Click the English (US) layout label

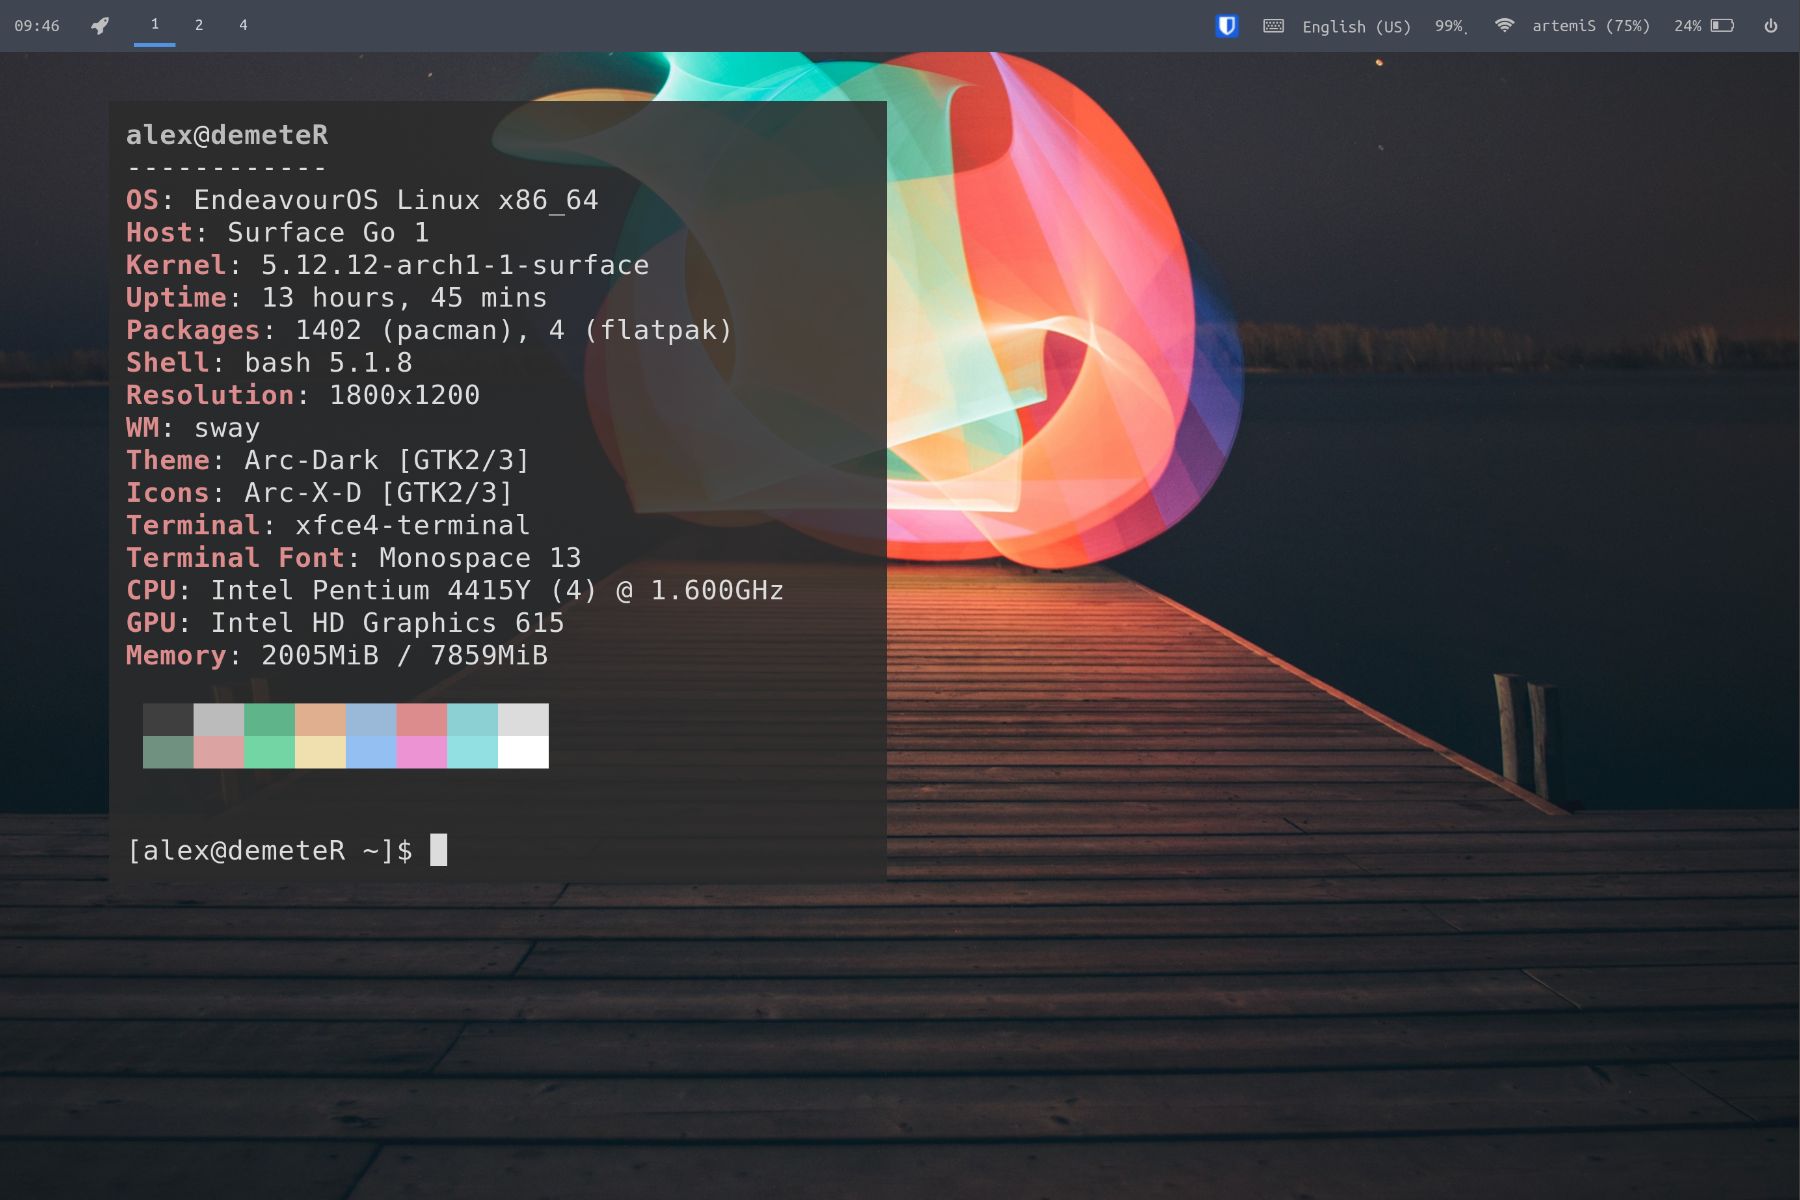click(x=1356, y=27)
